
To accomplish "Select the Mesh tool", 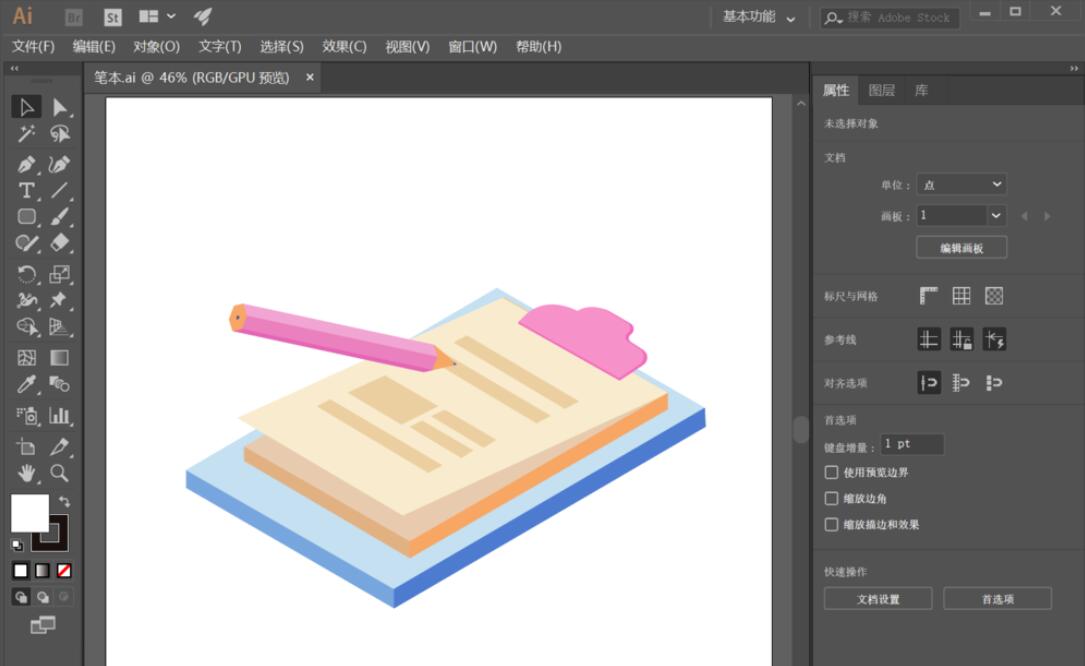I will point(26,358).
